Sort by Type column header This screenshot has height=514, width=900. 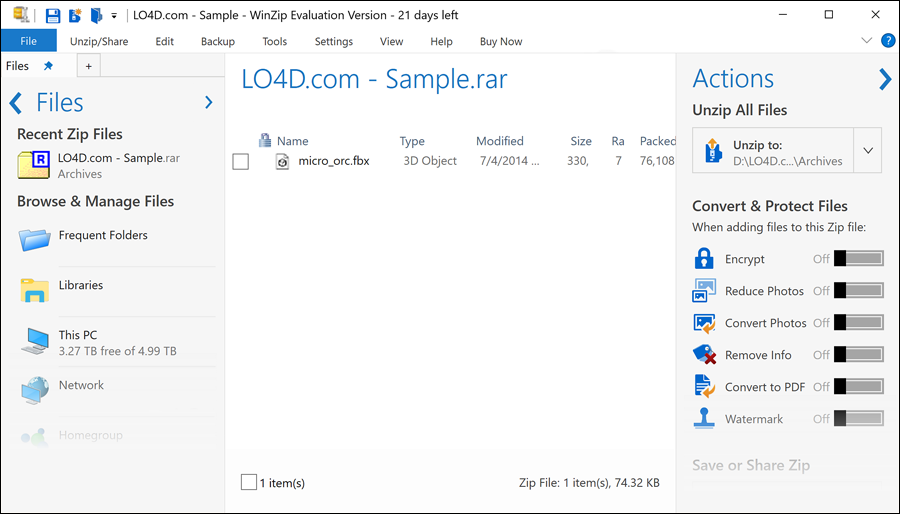click(412, 141)
